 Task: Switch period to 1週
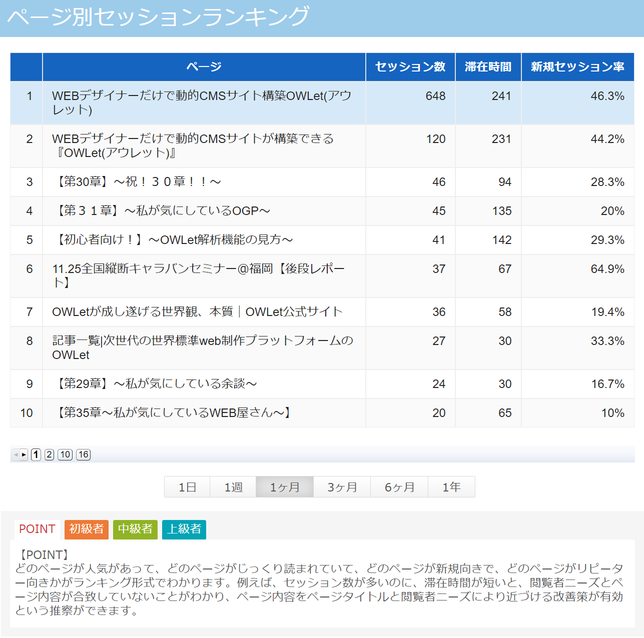pyautogui.click(x=233, y=487)
